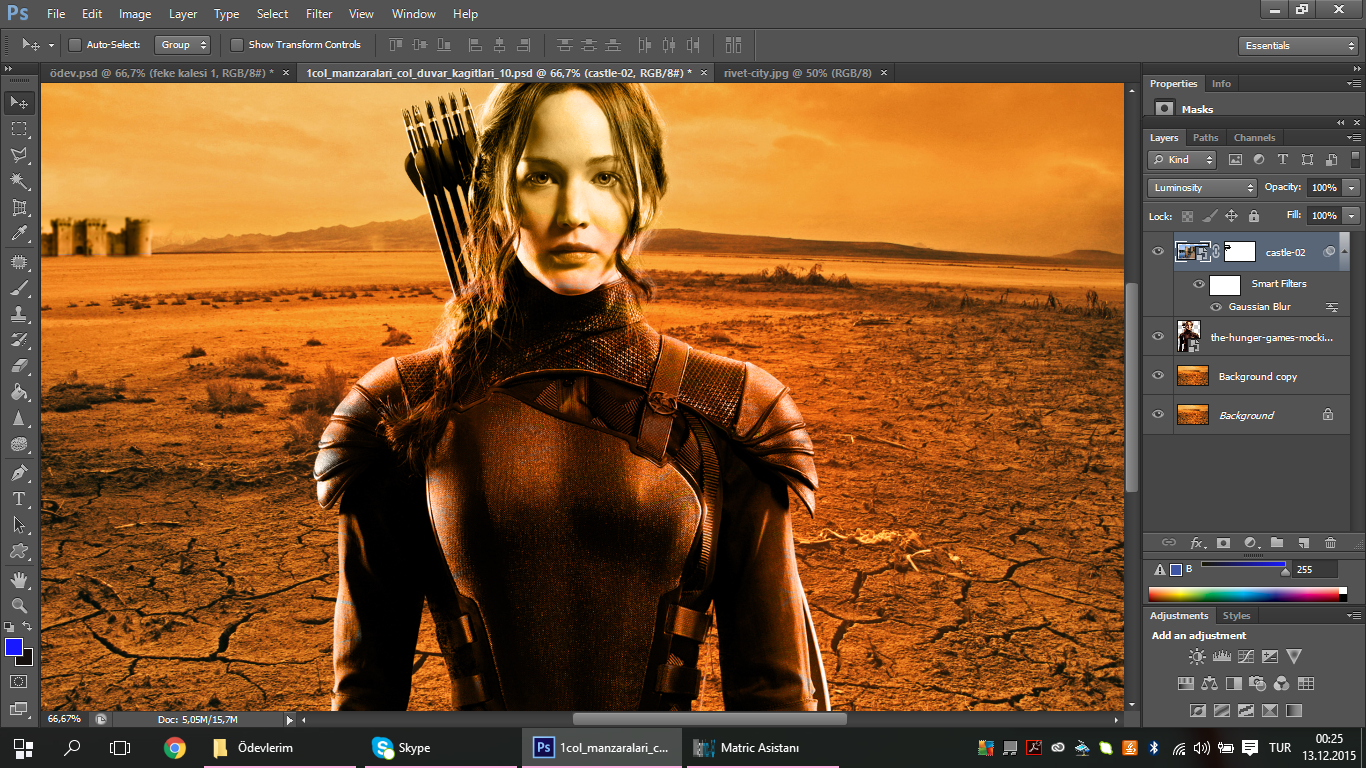Screen dimensions: 1366x768
Task: Pick the Clone Stamp tool
Action: point(19,314)
